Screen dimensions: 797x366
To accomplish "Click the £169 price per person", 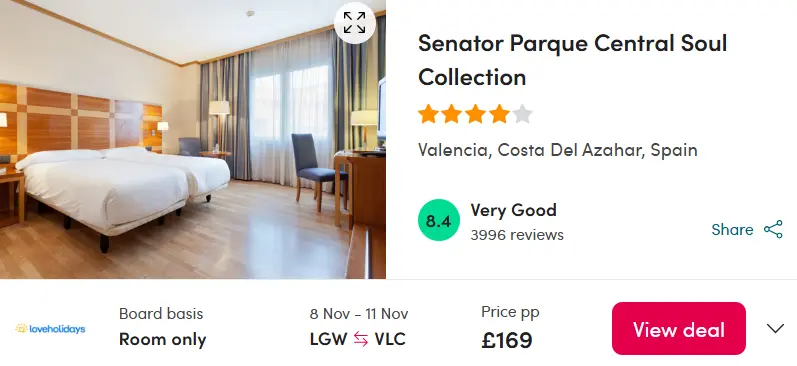I will pyautogui.click(x=507, y=340).
